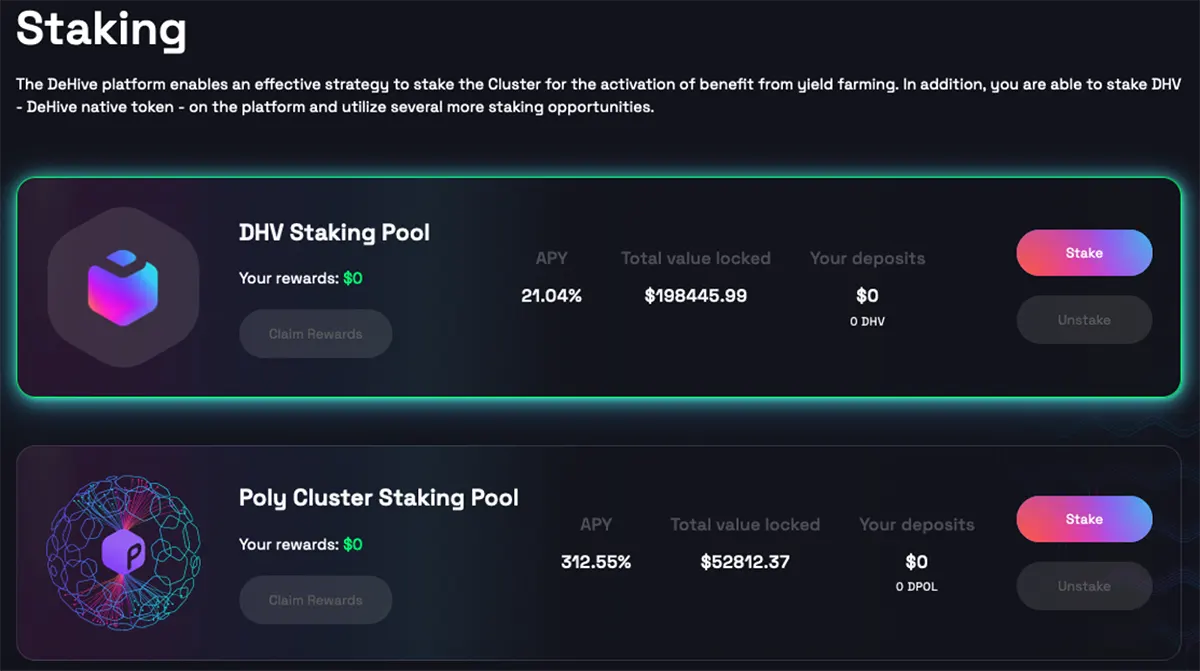
Task: Click the Staking page heading
Action: pyautogui.click(x=101, y=29)
